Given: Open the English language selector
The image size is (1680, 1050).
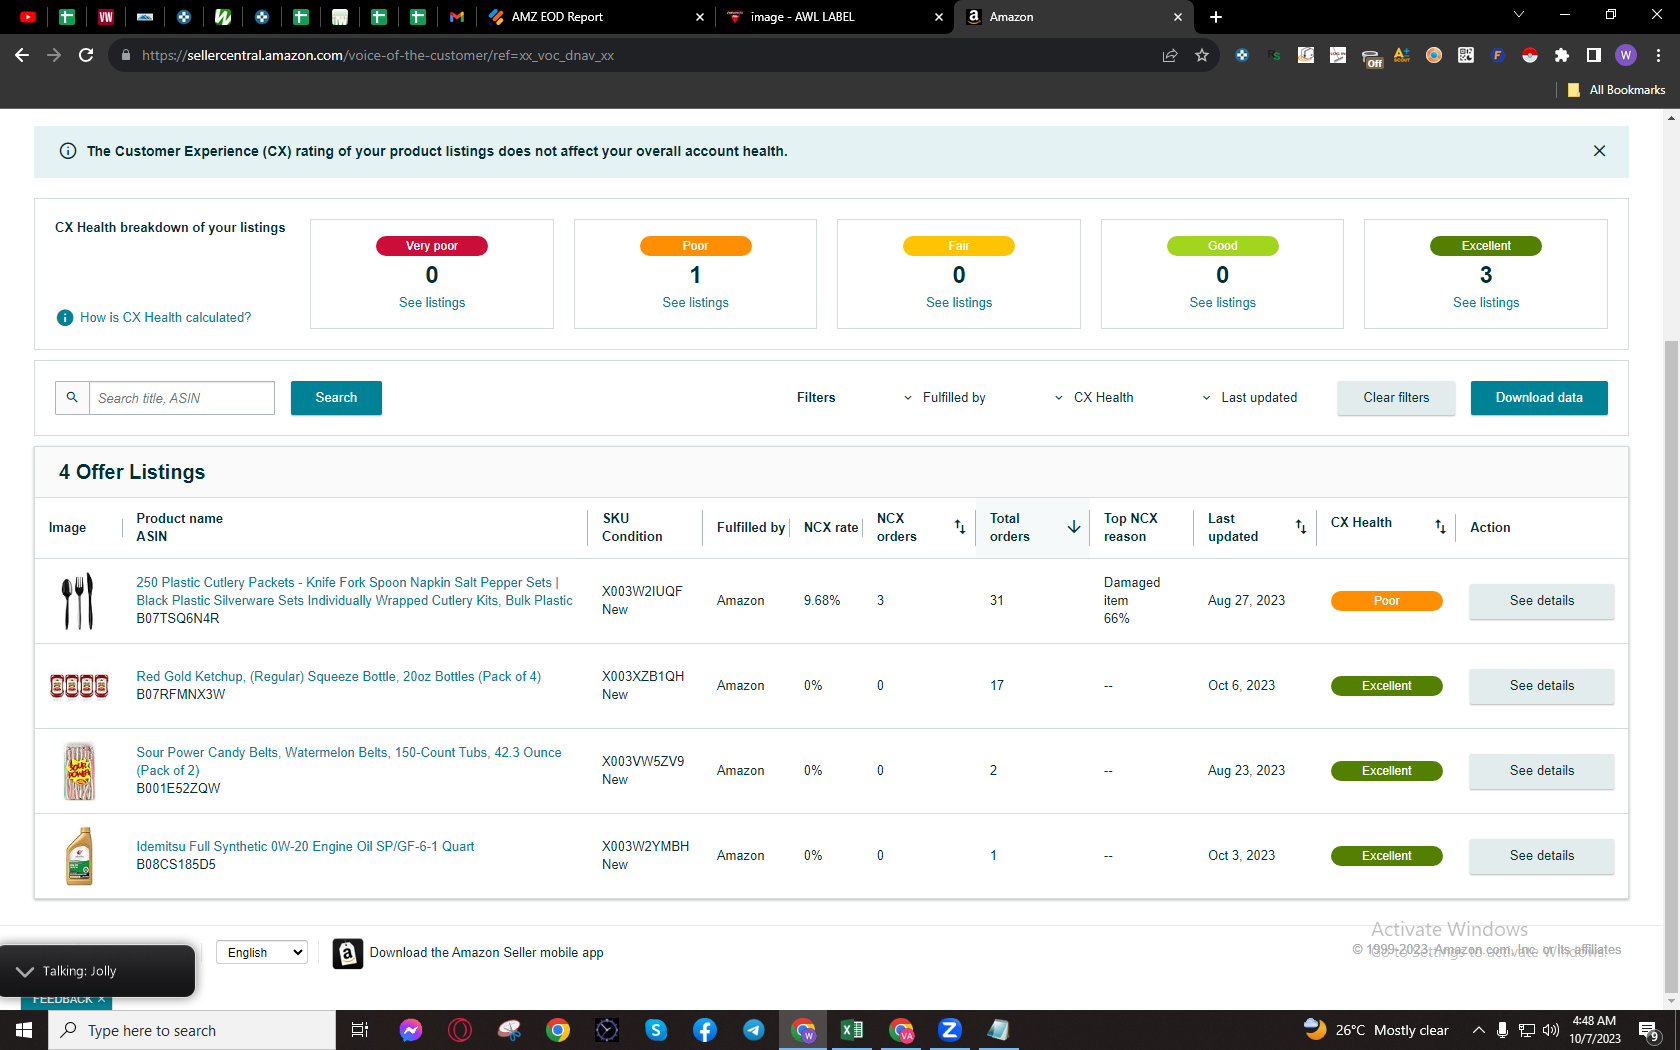Looking at the screenshot, I should tap(262, 953).
